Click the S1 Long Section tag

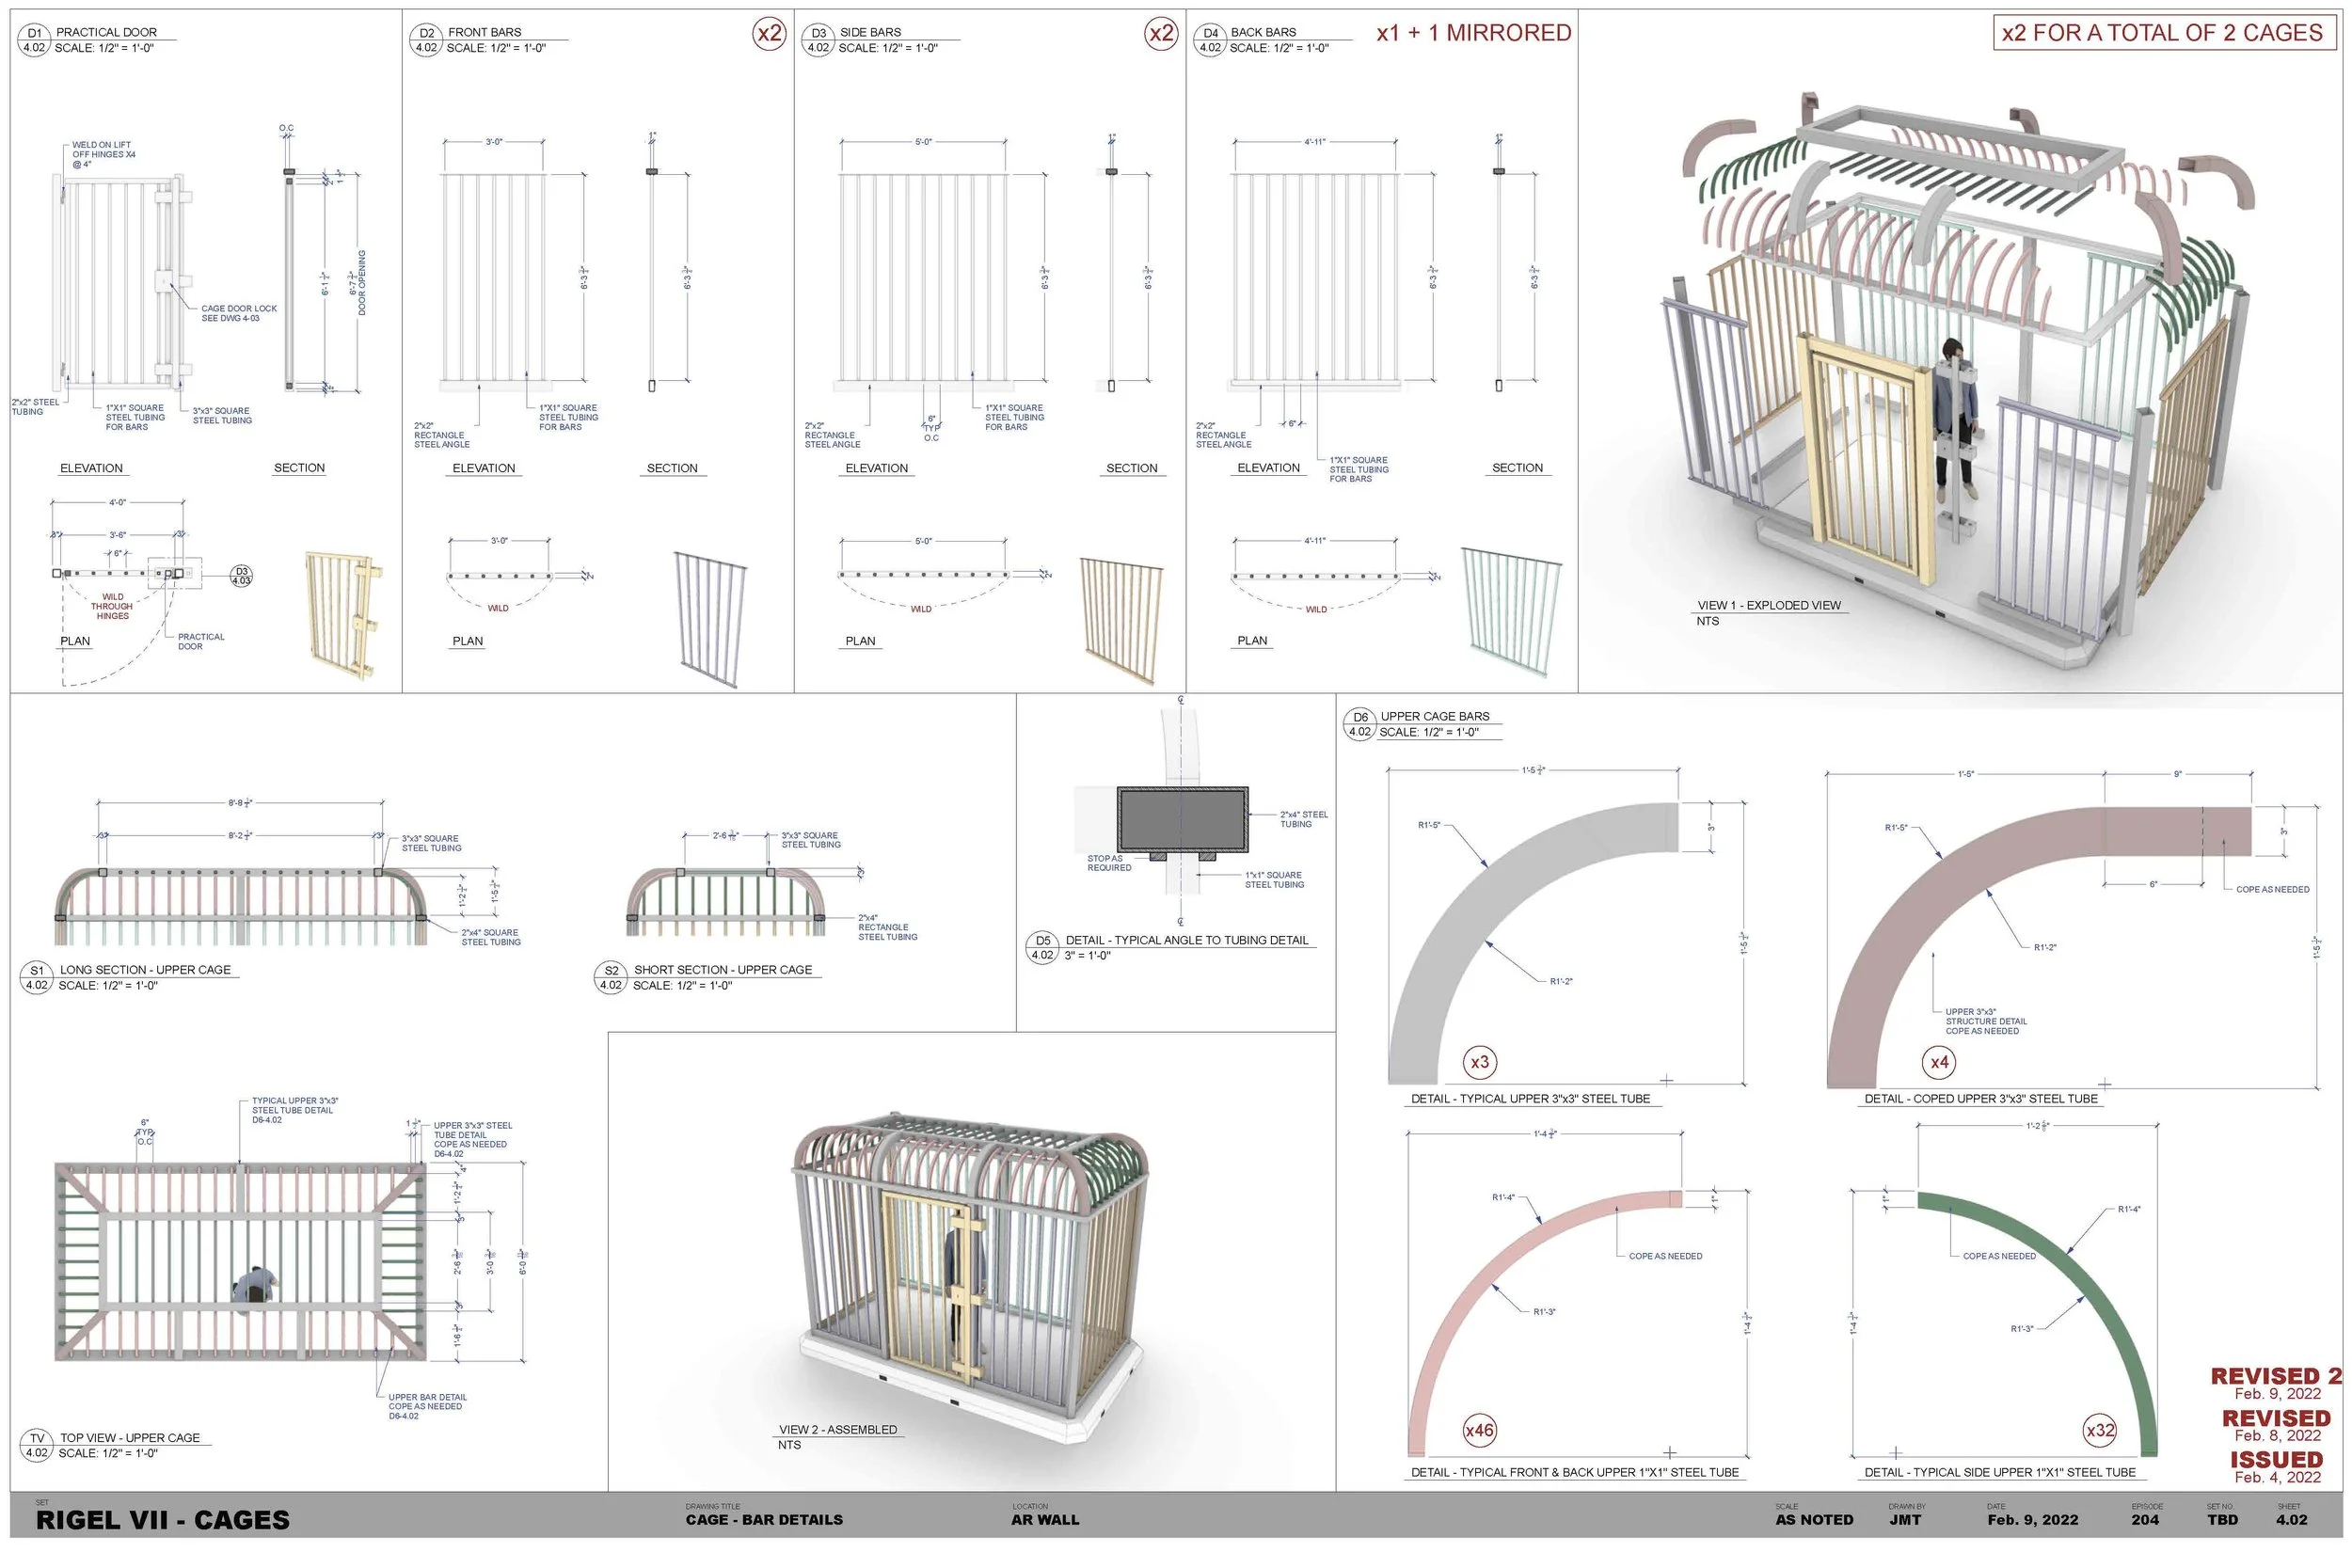(x=37, y=977)
